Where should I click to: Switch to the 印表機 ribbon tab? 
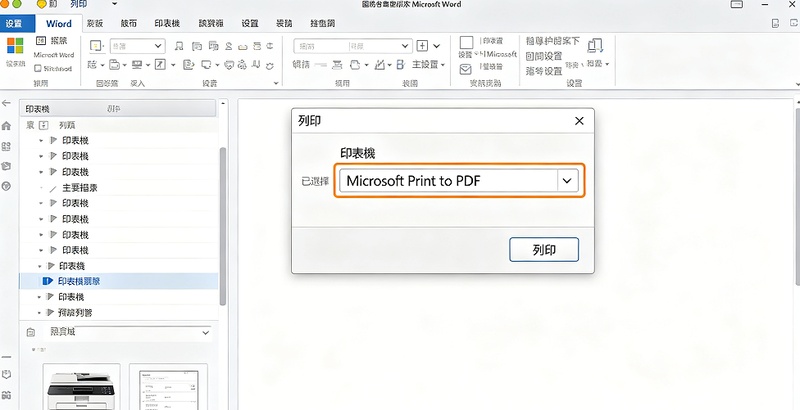(167, 23)
